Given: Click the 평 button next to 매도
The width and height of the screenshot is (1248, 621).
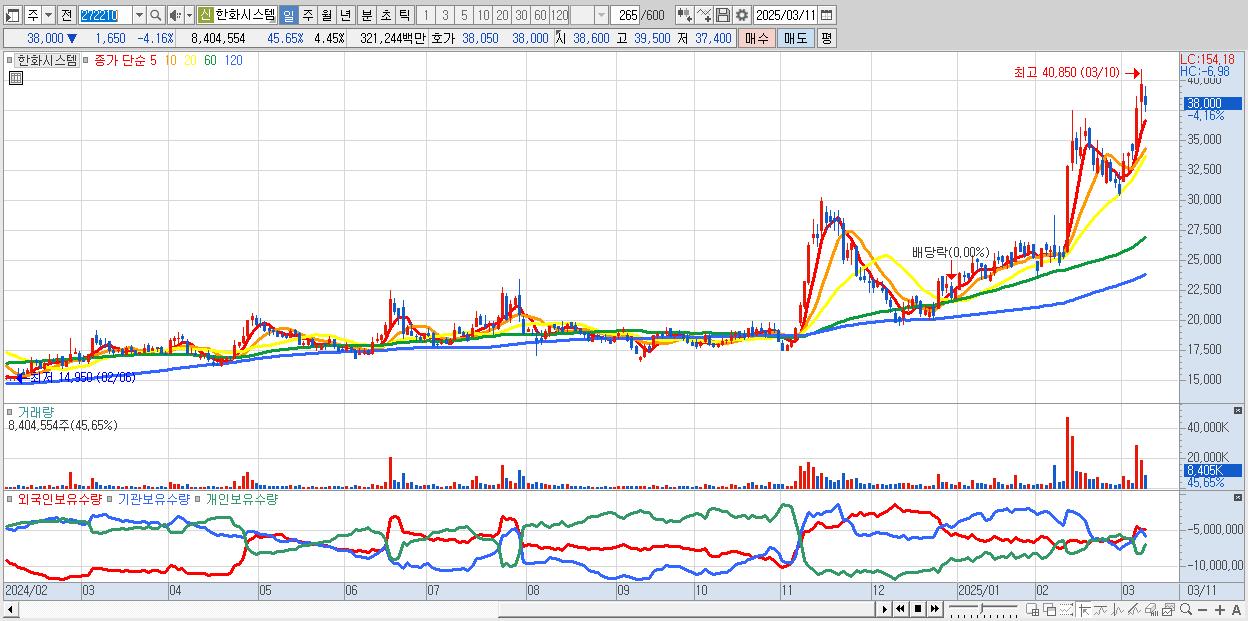Looking at the screenshot, I should [826, 38].
